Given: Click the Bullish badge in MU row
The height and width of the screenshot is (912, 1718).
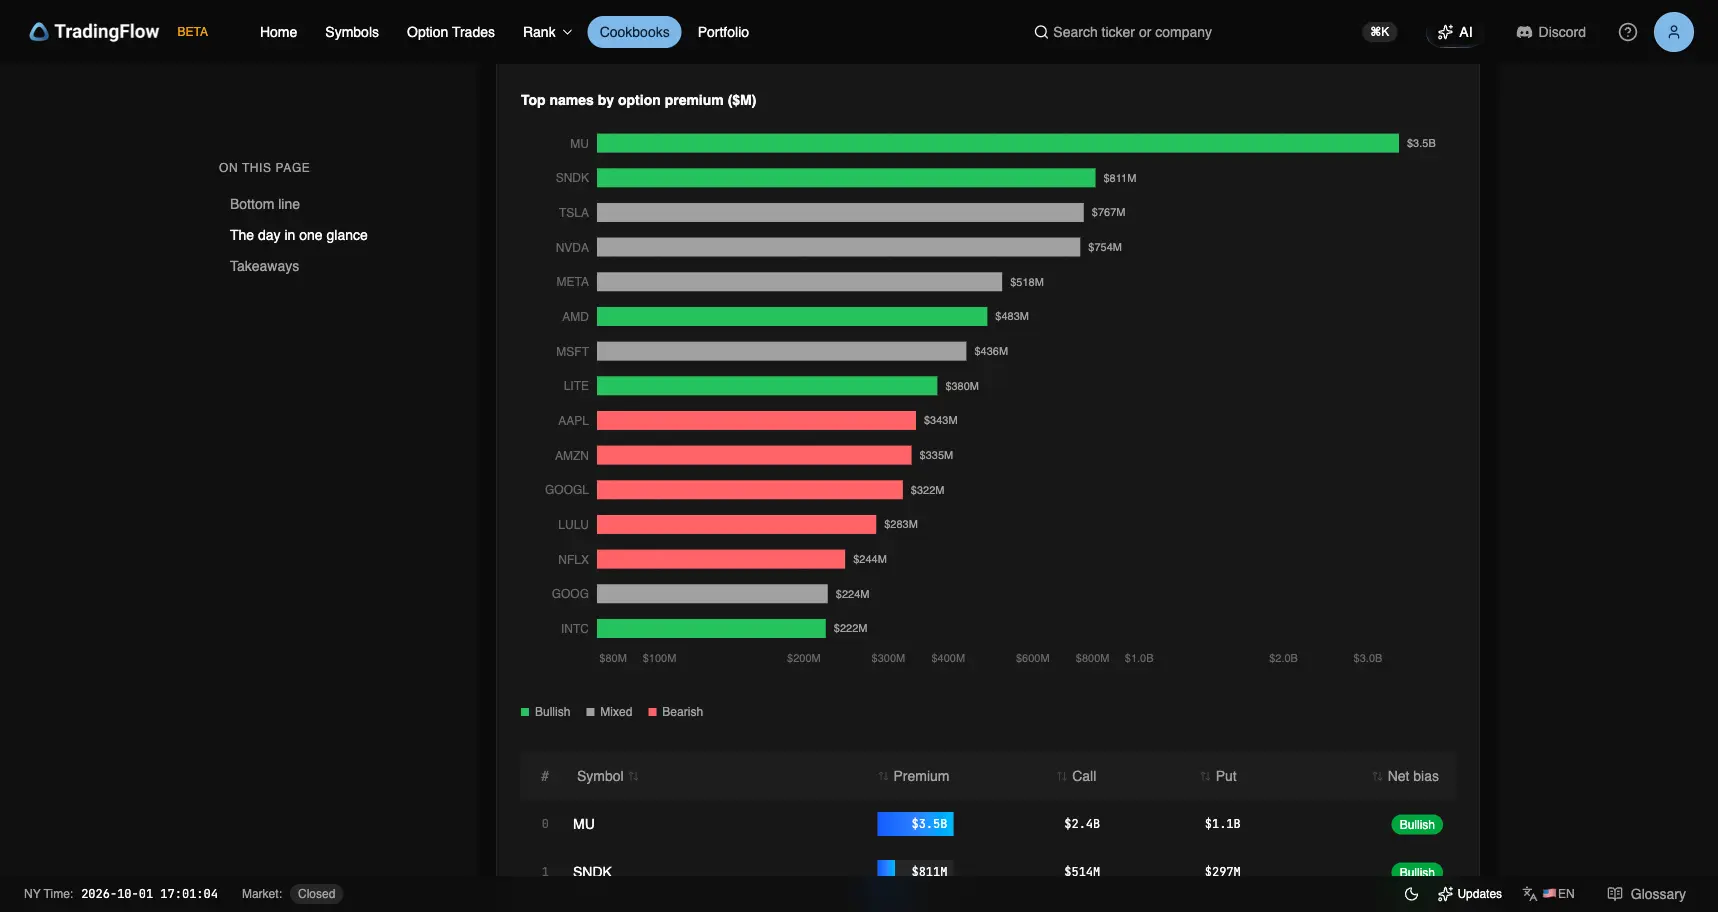Looking at the screenshot, I should pyautogui.click(x=1417, y=825).
